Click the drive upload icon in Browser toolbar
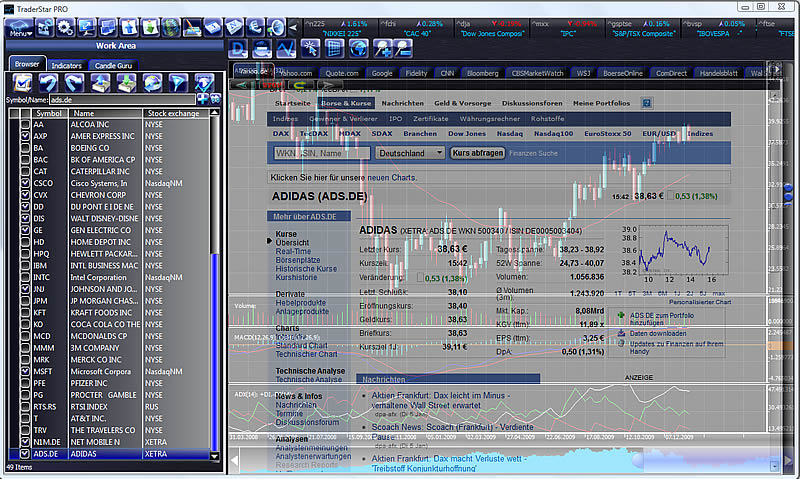Screen dimensions: 800x479 (x=101, y=83)
